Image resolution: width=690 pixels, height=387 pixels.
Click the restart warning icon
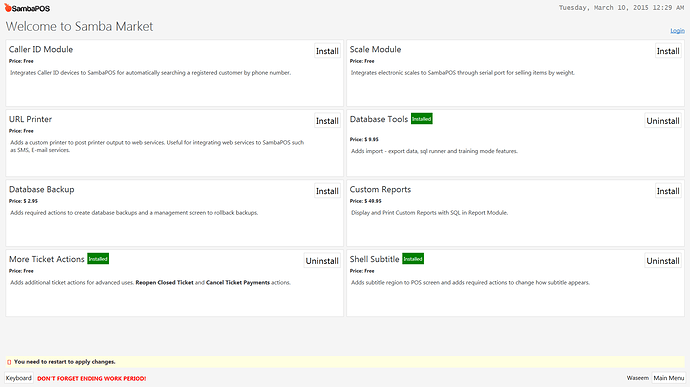[9, 362]
